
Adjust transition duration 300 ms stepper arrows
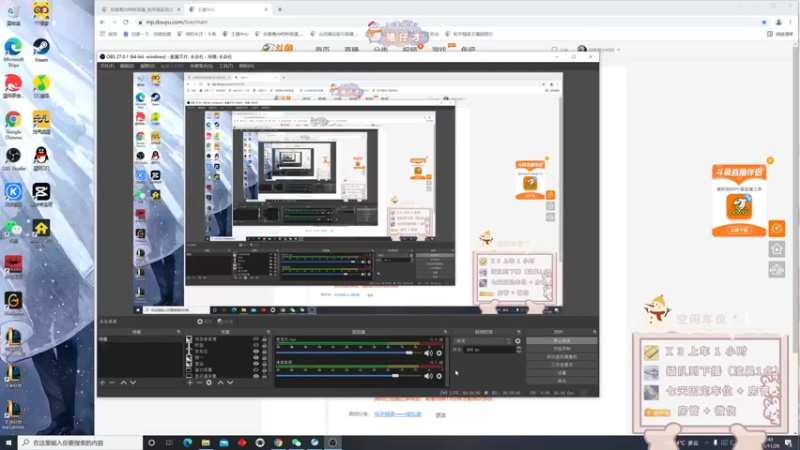tap(518, 349)
